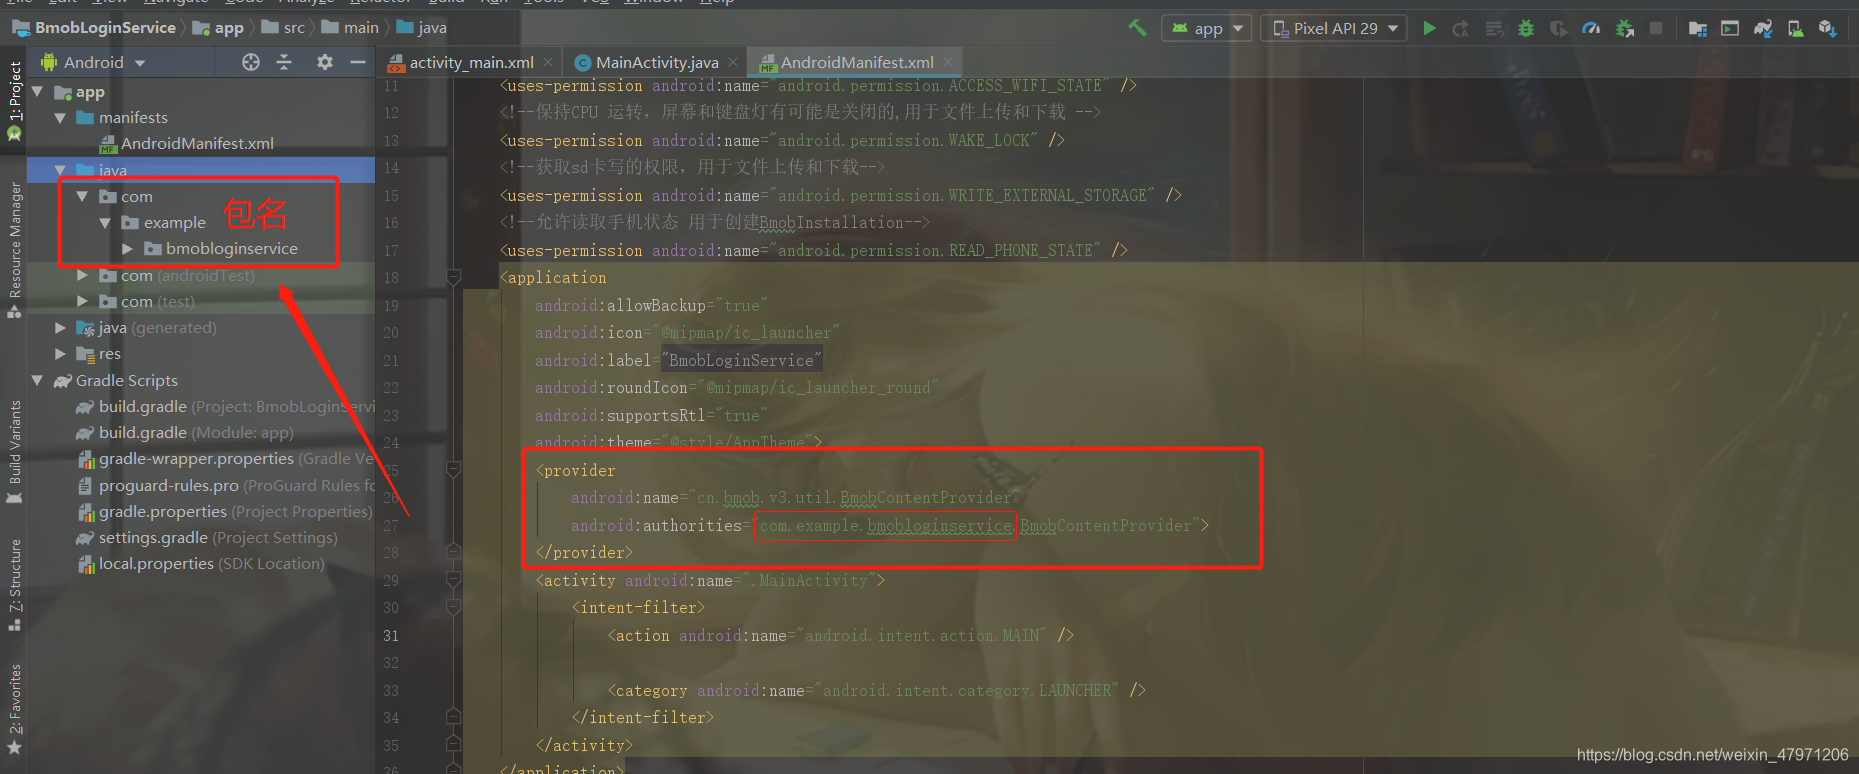Run the app with green play button
1859x774 pixels.
pos(1430,28)
